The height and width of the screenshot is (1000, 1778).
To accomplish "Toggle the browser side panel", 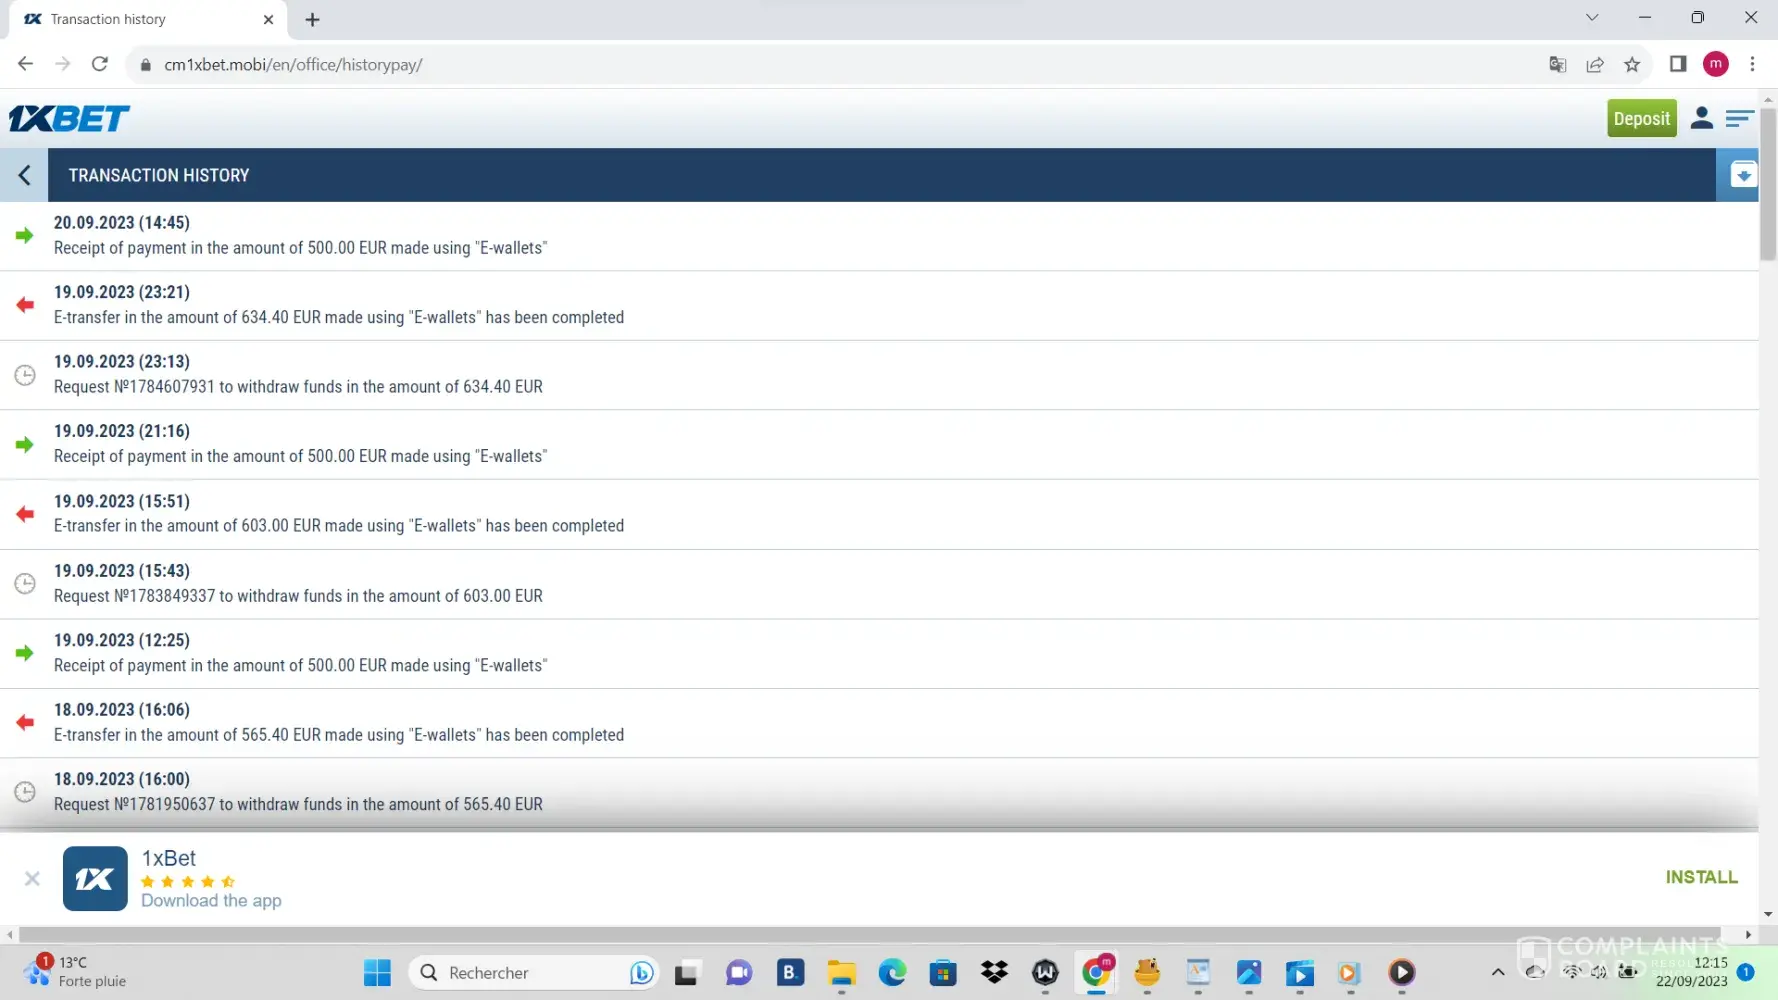I will click(x=1678, y=65).
